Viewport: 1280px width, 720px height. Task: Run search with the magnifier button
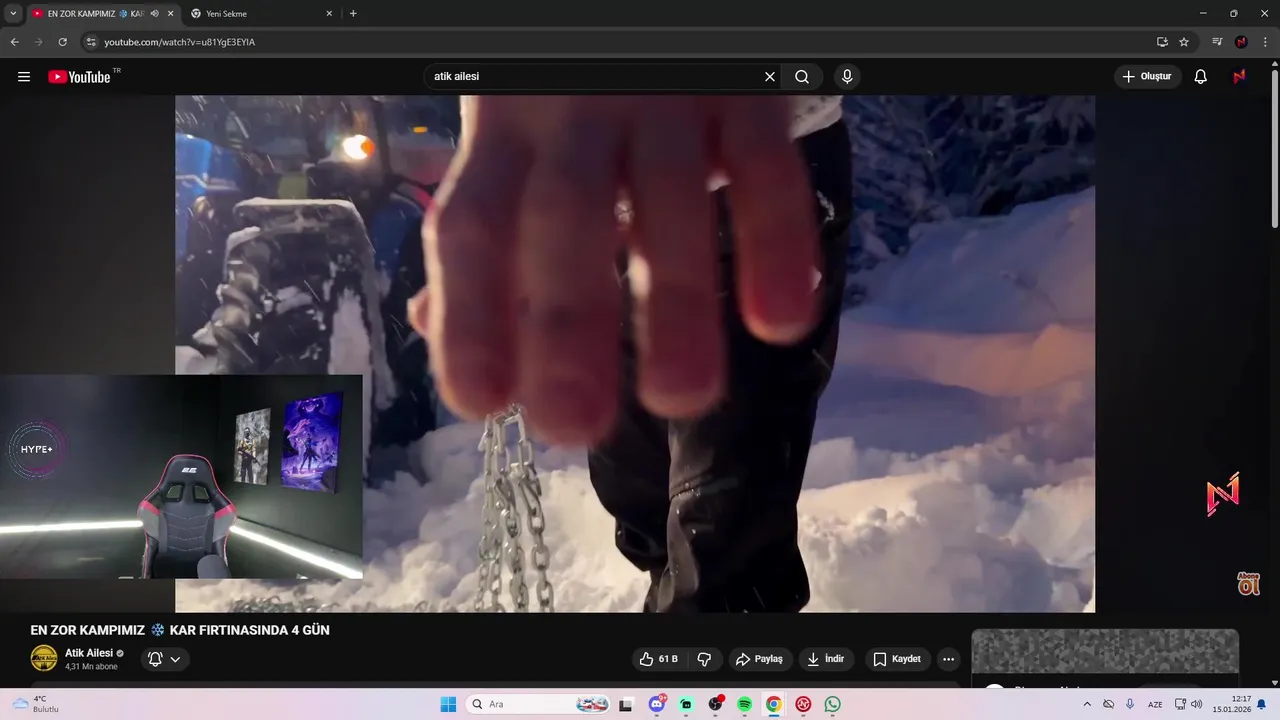coord(802,77)
